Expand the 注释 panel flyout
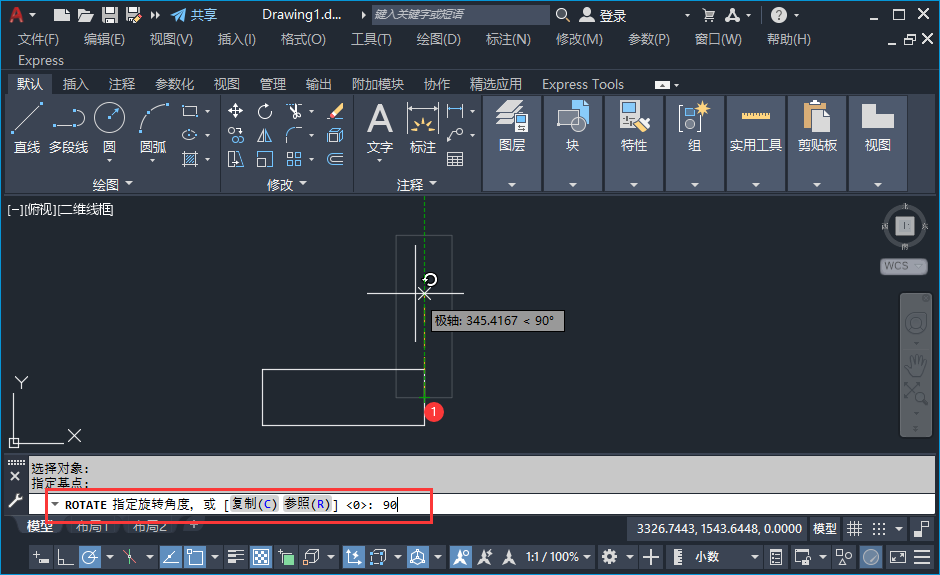 pos(417,184)
